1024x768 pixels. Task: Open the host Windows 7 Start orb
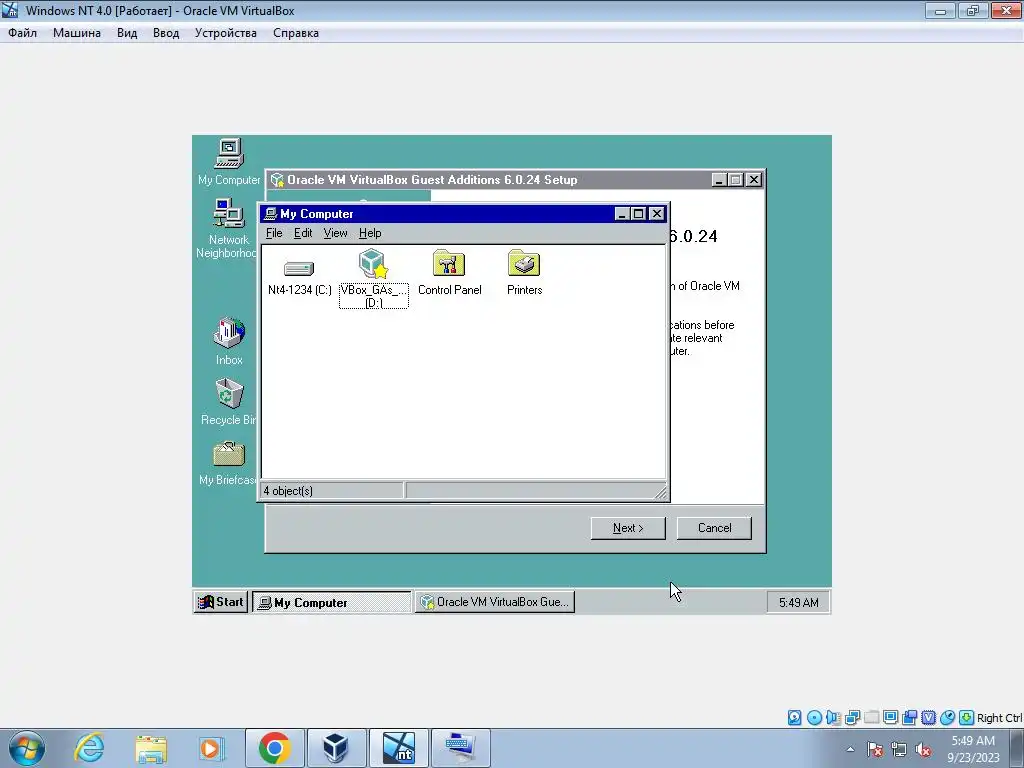point(27,748)
